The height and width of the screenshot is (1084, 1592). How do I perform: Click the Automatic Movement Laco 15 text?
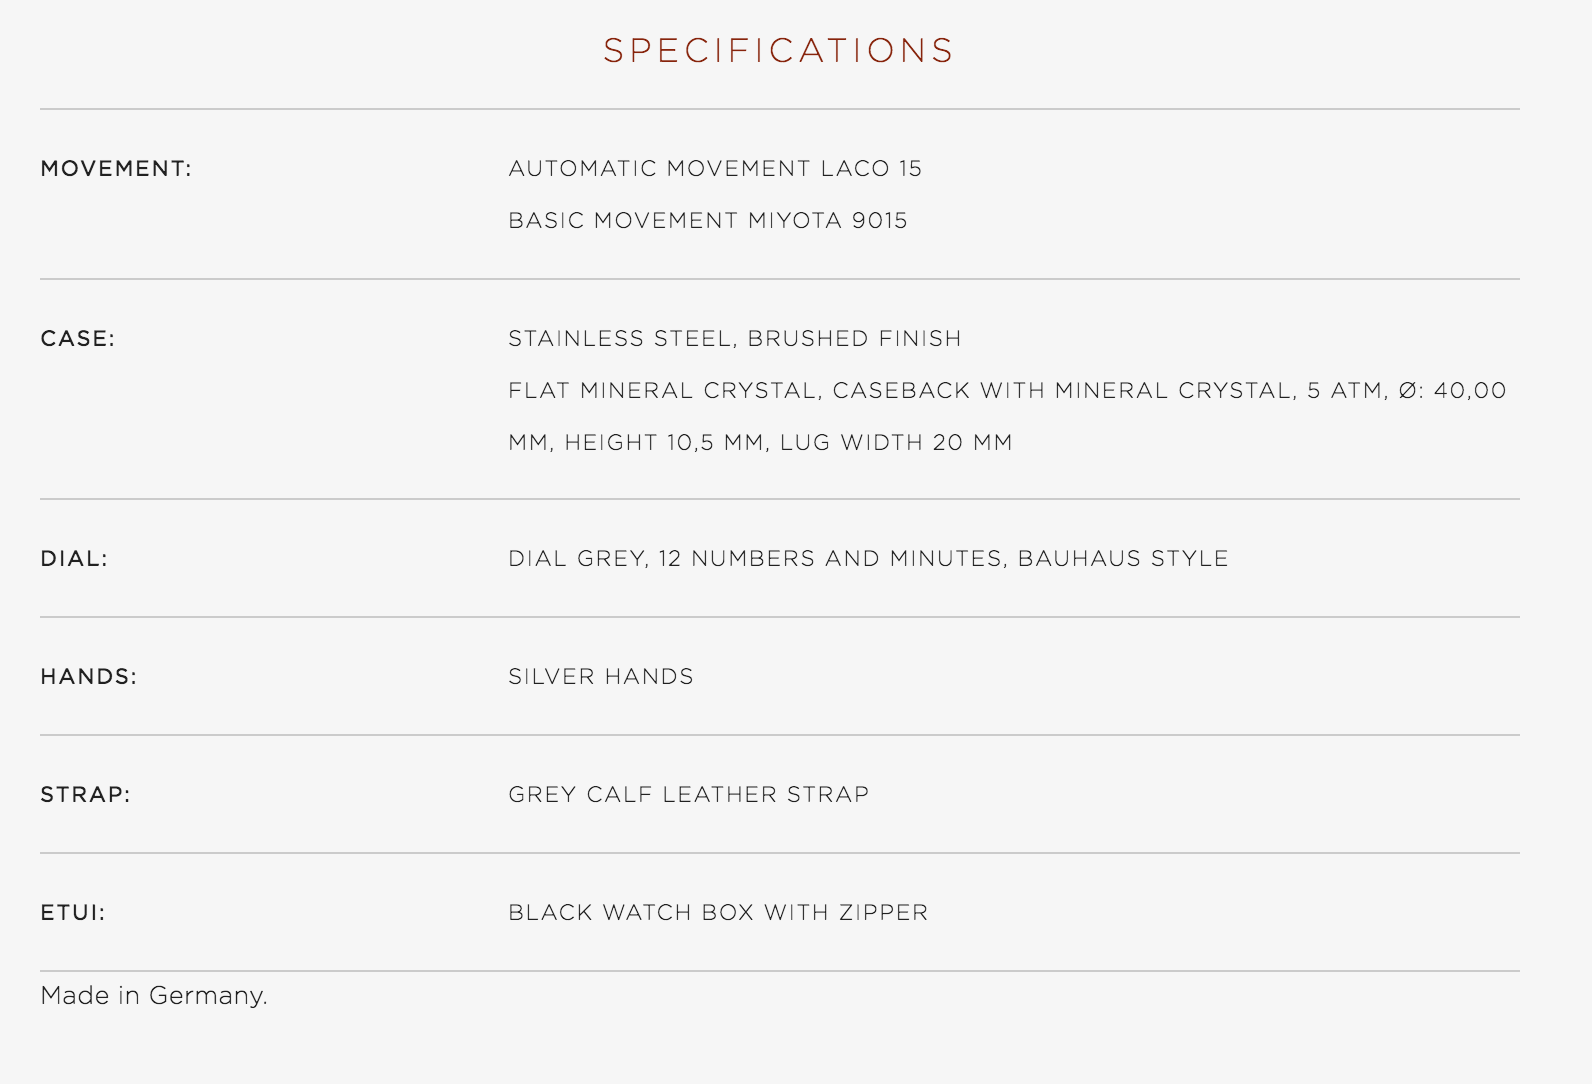pos(715,168)
